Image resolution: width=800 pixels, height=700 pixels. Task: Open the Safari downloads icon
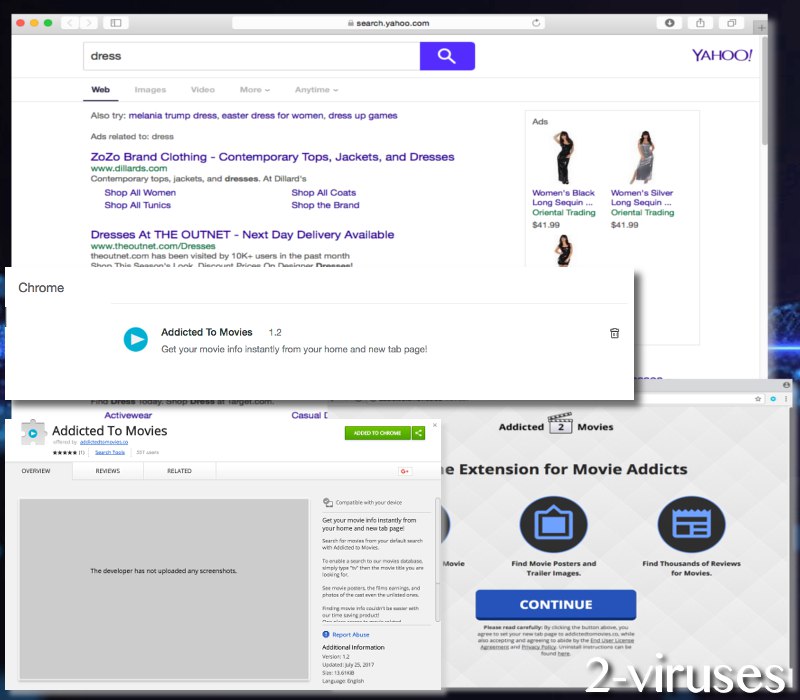[x=665, y=23]
